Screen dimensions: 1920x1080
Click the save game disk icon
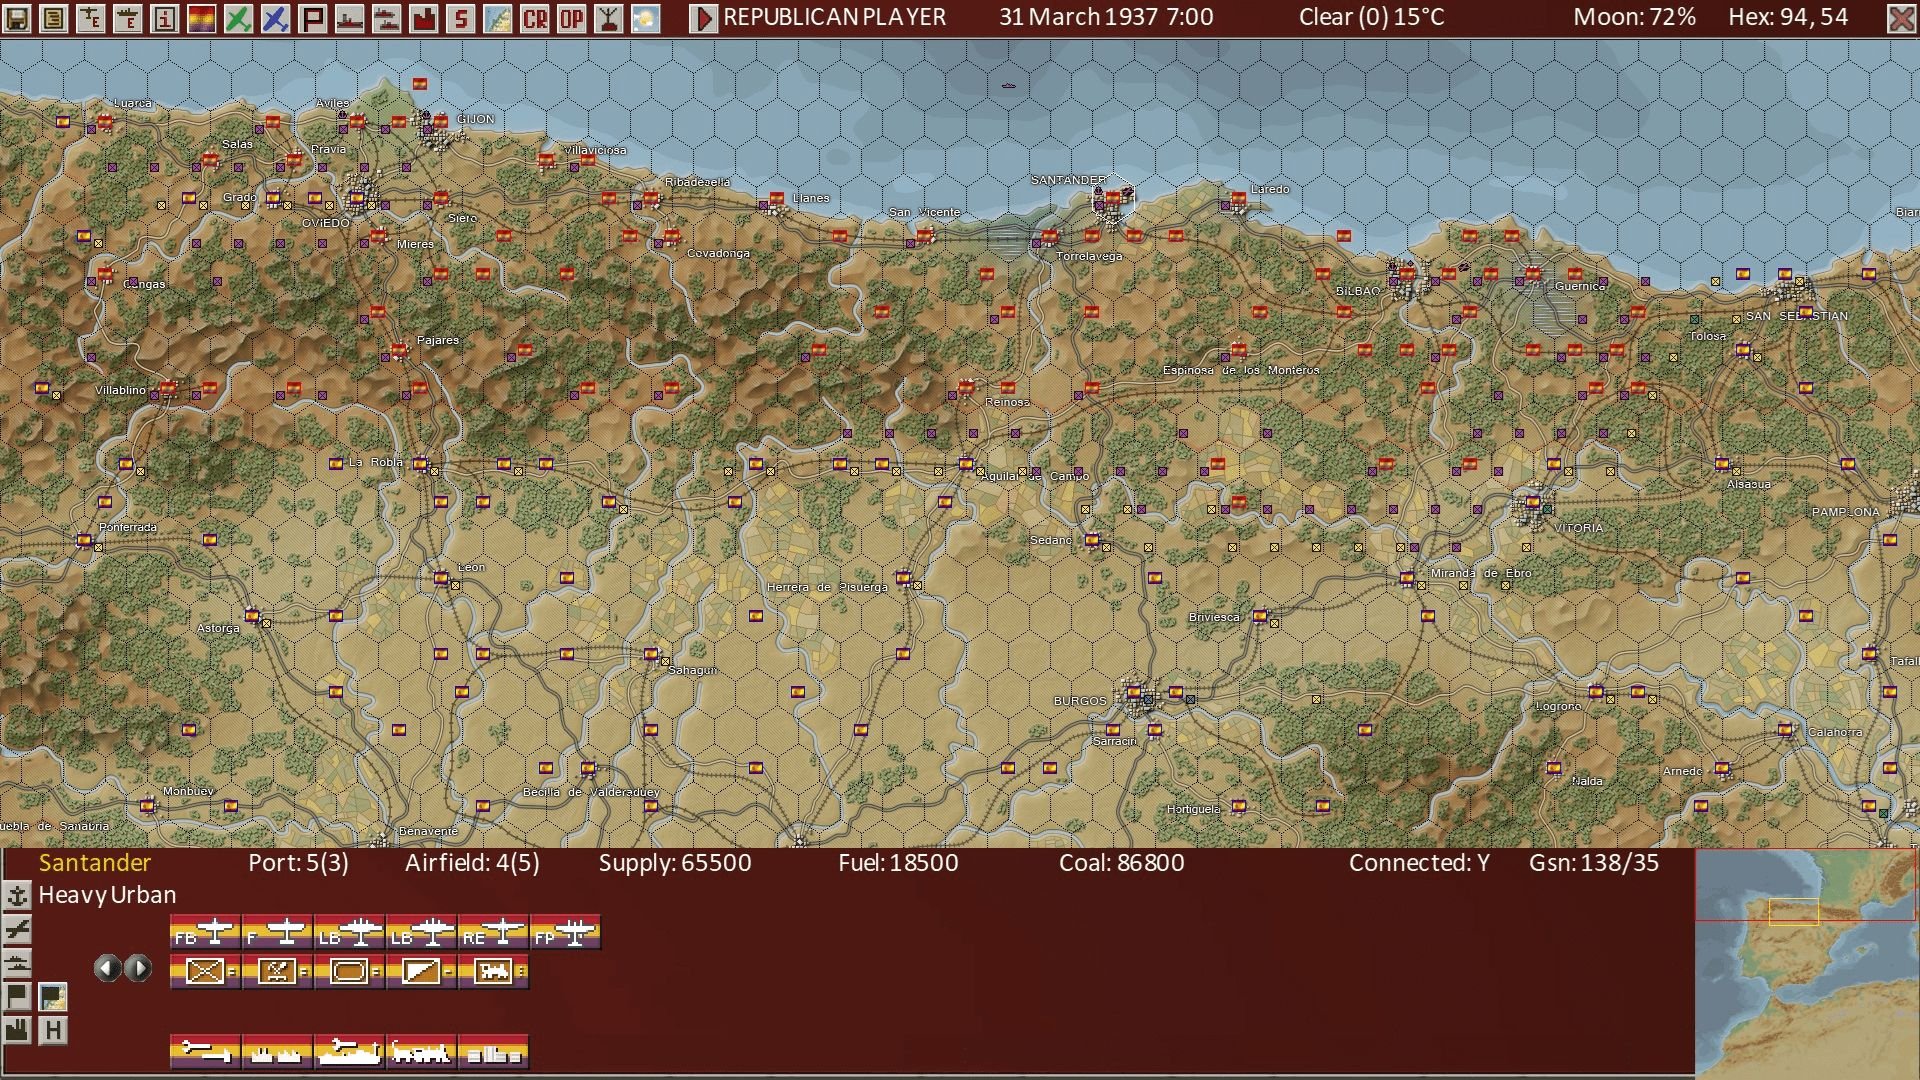coord(17,18)
